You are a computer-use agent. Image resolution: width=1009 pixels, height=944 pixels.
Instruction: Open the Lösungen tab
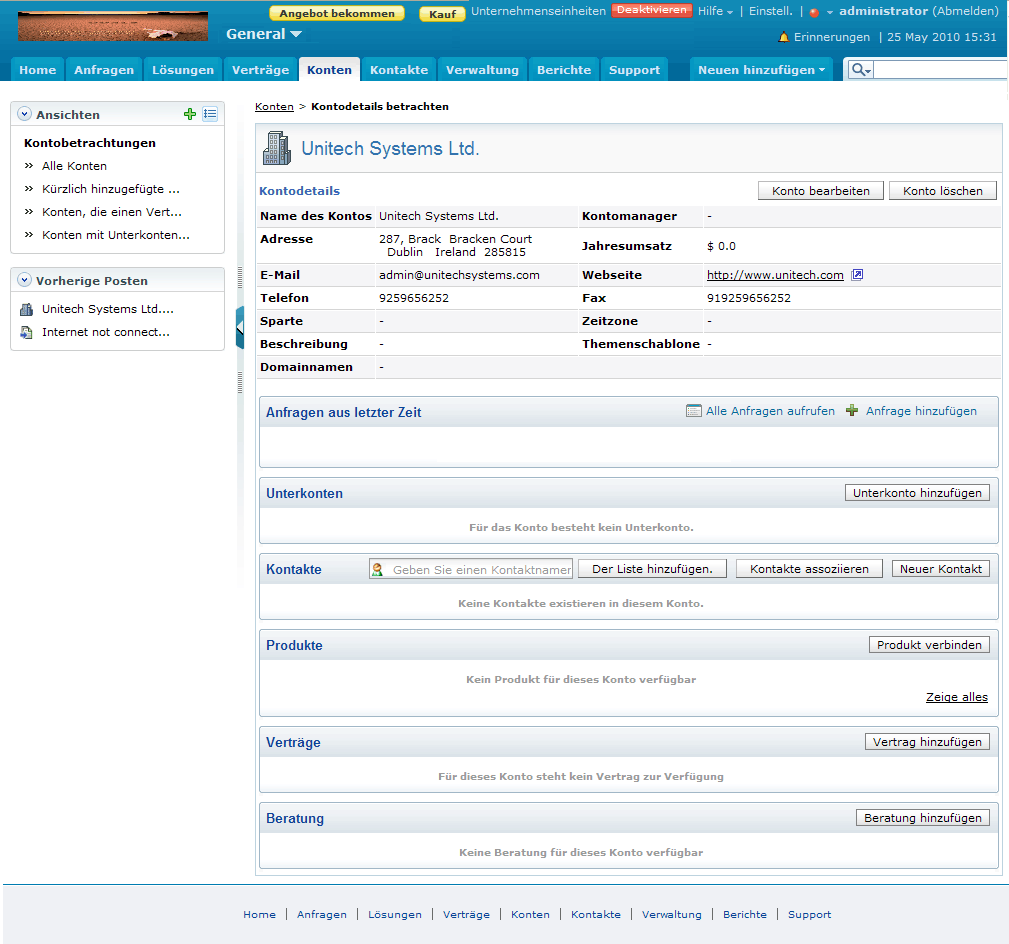183,69
